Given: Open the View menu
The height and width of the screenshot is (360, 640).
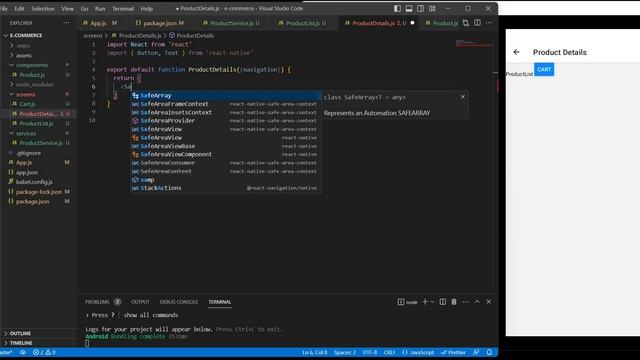Looking at the screenshot, I should click(67, 8).
